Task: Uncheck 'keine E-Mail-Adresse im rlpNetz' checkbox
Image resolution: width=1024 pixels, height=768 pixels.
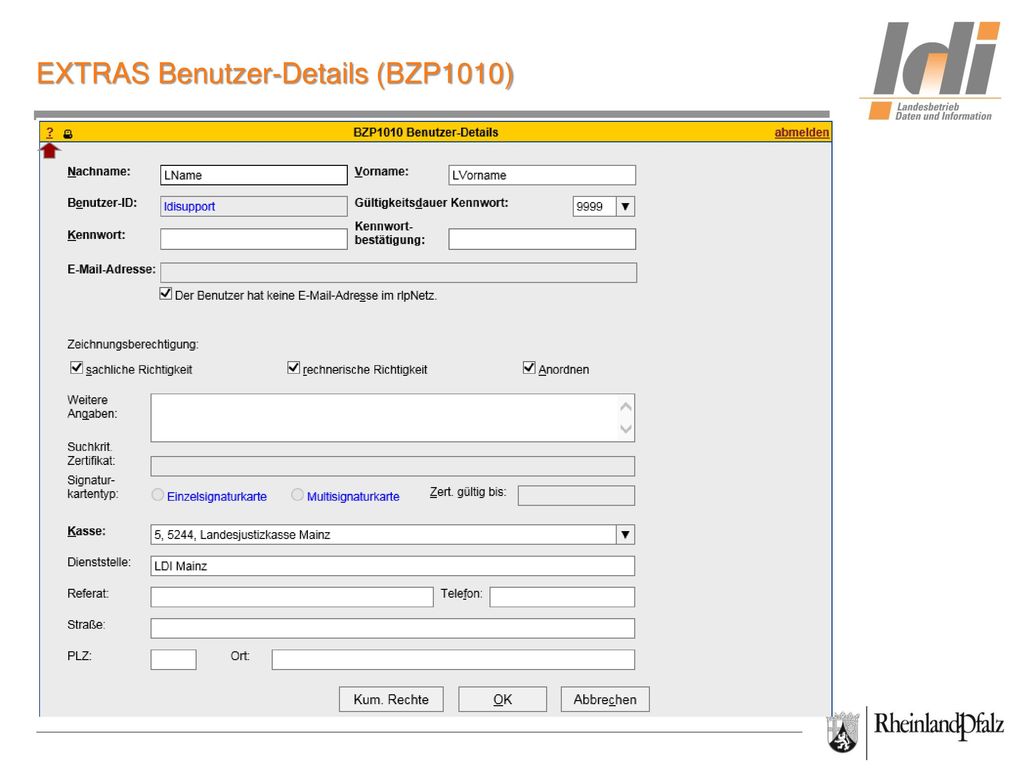Action: pyautogui.click(x=166, y=294)
